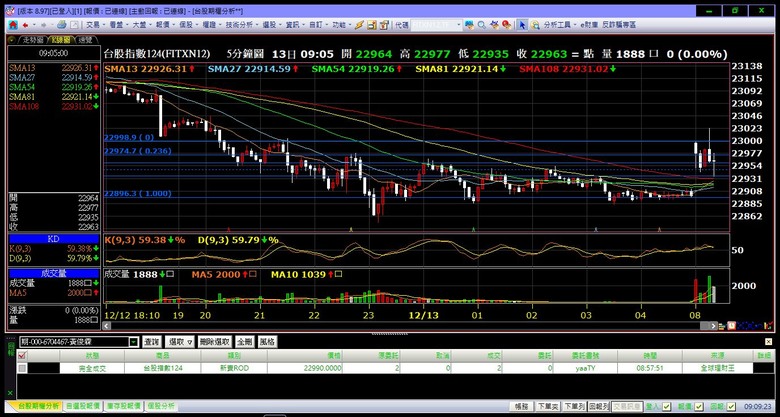This screenshot has width=780, height=417.
Task: Switch to the 台股期權分析 bottom tab
Action: pyautogui.click(x=39, y=407)
